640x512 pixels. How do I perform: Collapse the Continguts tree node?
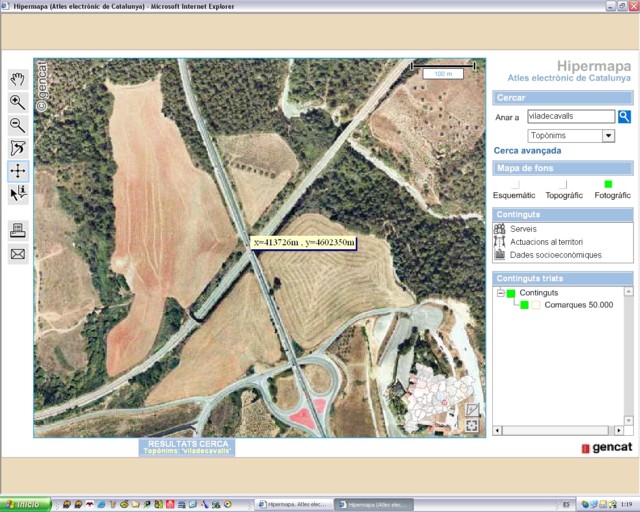[x=500, y=293]
